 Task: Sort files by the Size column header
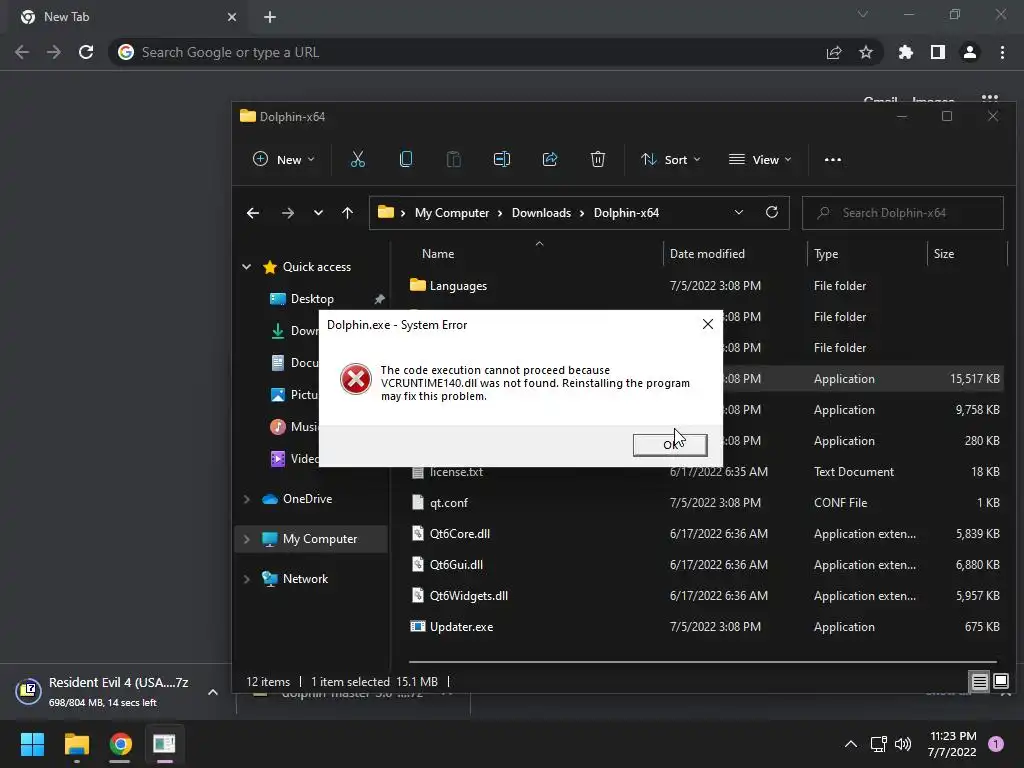(x=944, y=253)
